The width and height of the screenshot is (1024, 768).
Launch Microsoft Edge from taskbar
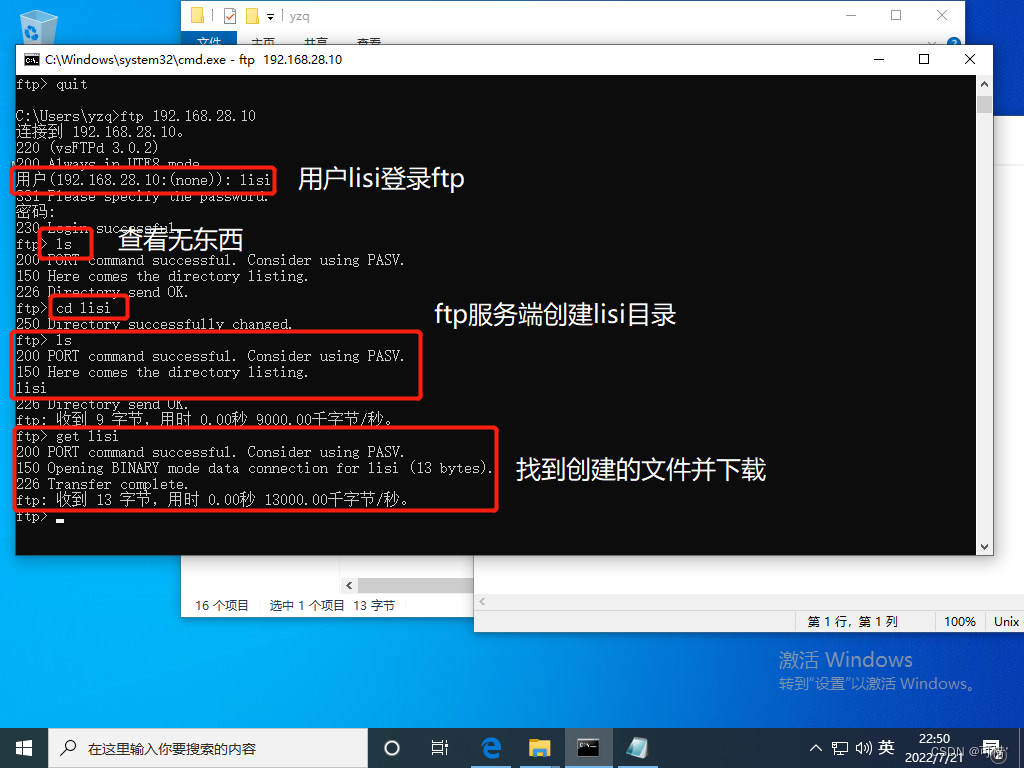[491, 748]
